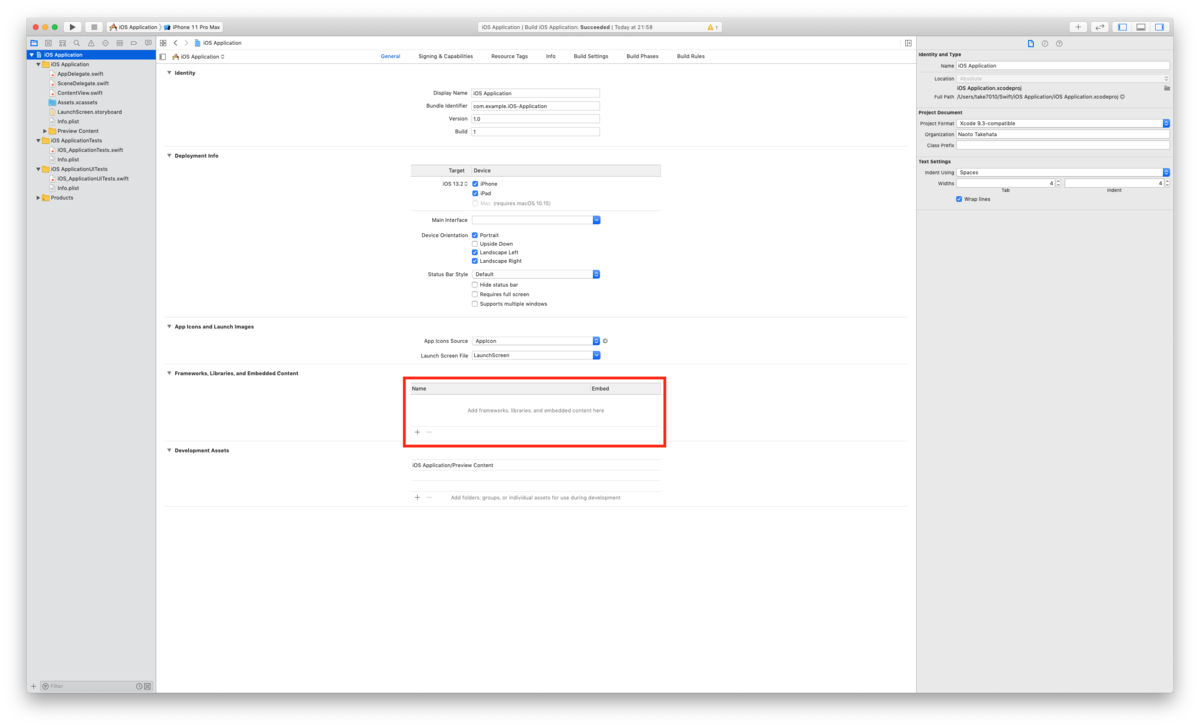
Task: Open ContentView.swift in the navigator
Action: 82,93
